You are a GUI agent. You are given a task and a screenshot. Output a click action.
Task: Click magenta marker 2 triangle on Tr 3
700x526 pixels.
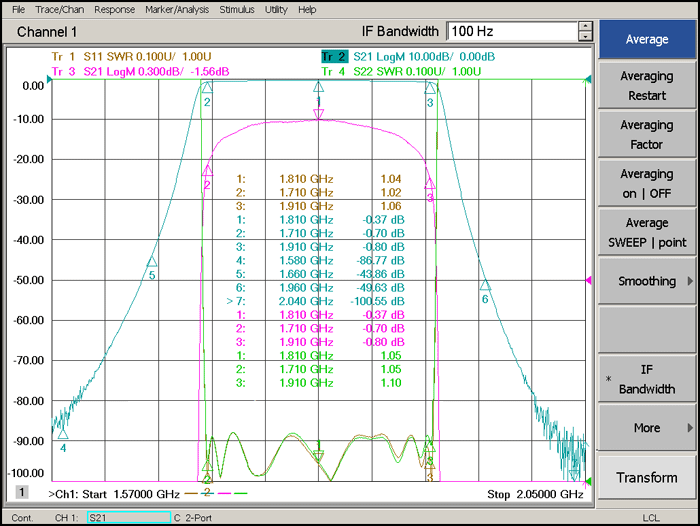tap(207, 171)
